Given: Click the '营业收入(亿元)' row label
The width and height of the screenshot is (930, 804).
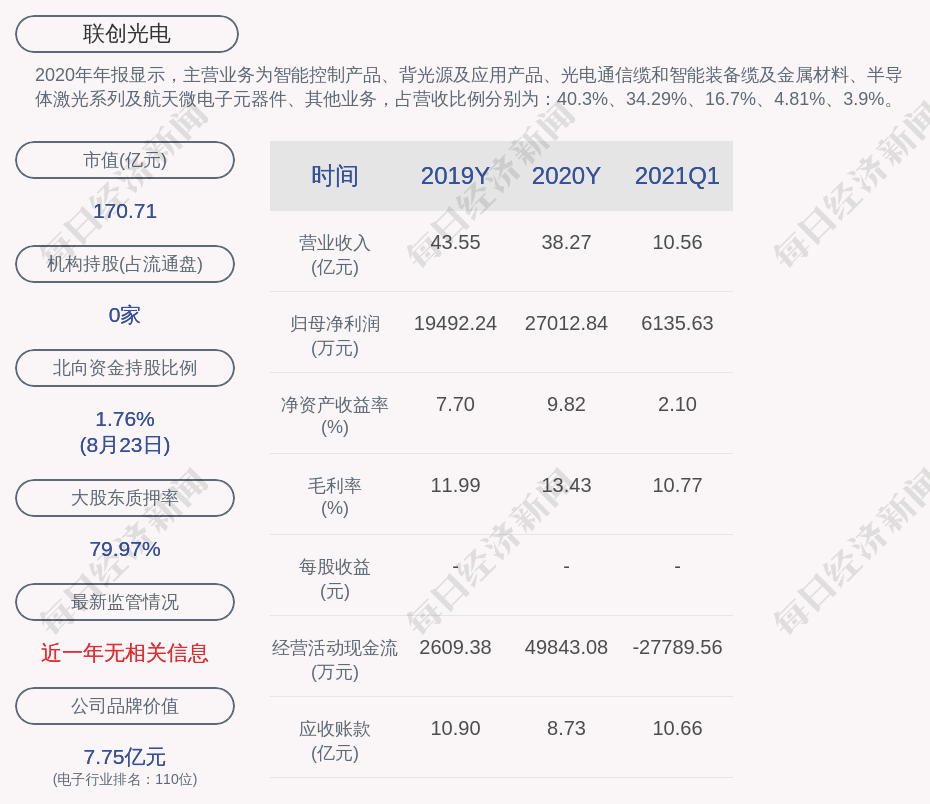Looking at the screenshot, I should click(335, 255).
